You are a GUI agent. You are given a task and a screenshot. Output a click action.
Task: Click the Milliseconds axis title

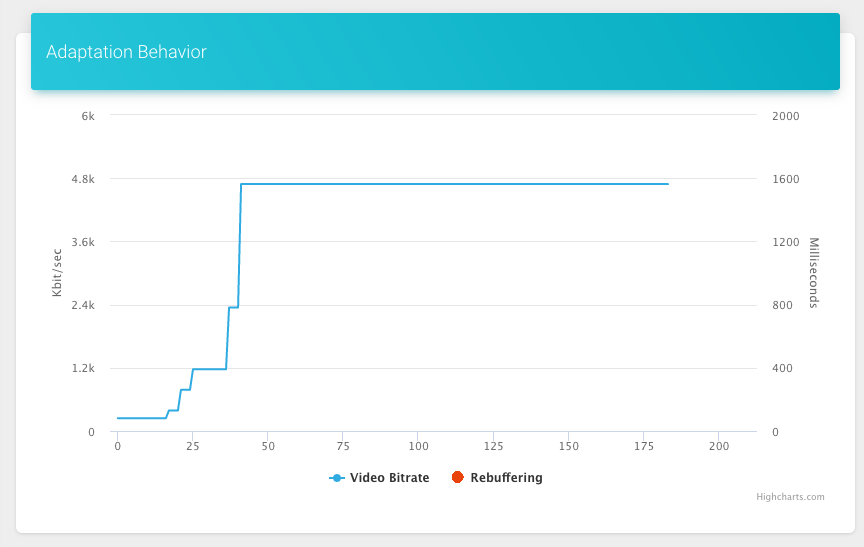(814, 273)
